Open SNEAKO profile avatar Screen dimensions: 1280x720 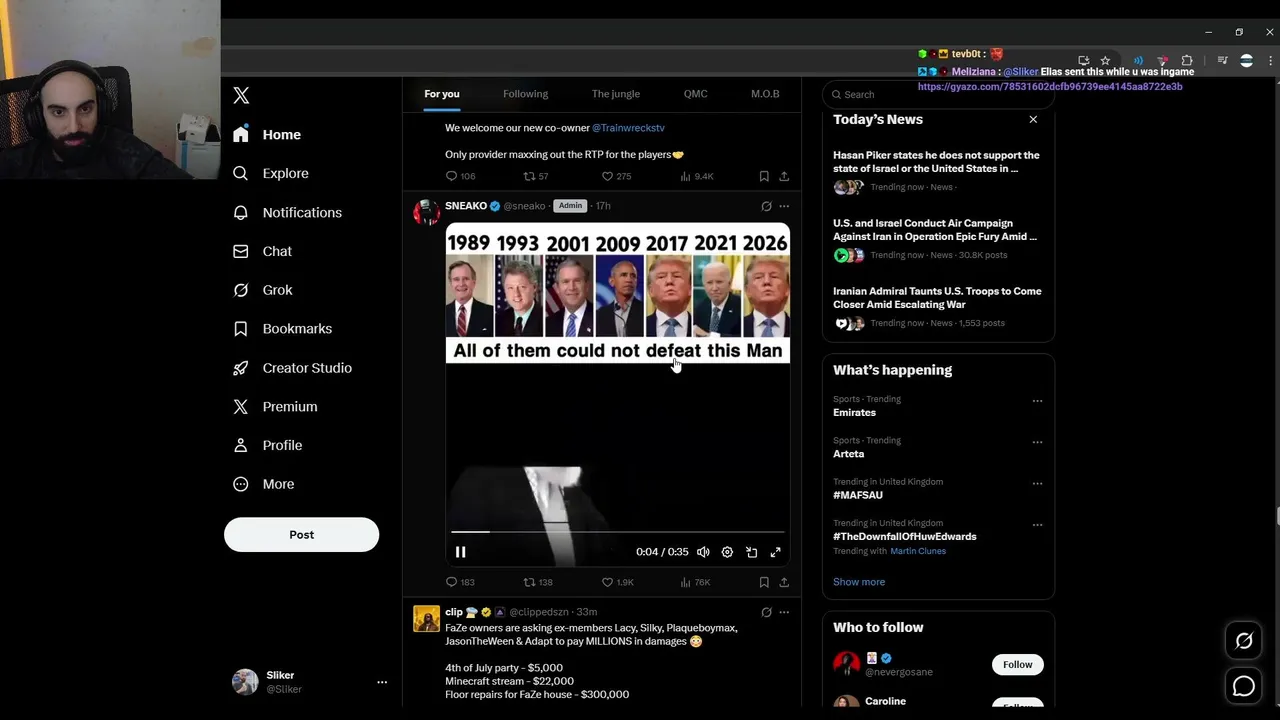(x=427, y=212)
